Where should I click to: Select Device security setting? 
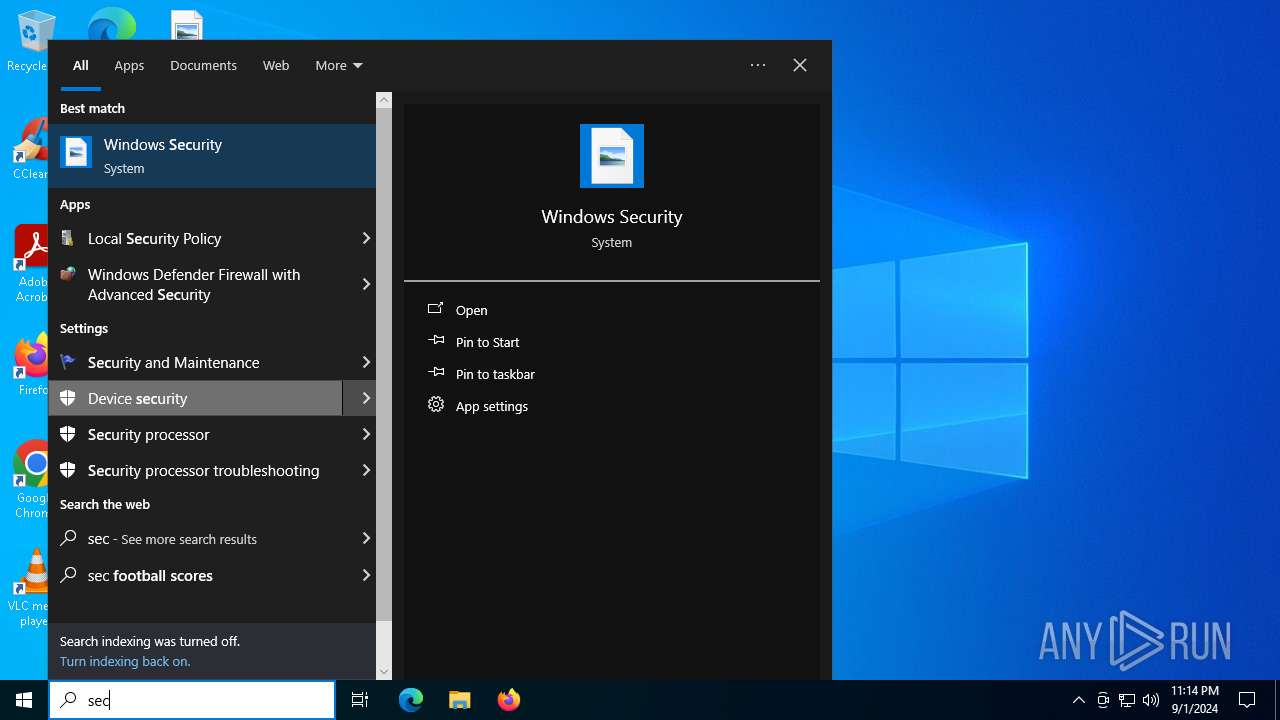coord(196,398)
